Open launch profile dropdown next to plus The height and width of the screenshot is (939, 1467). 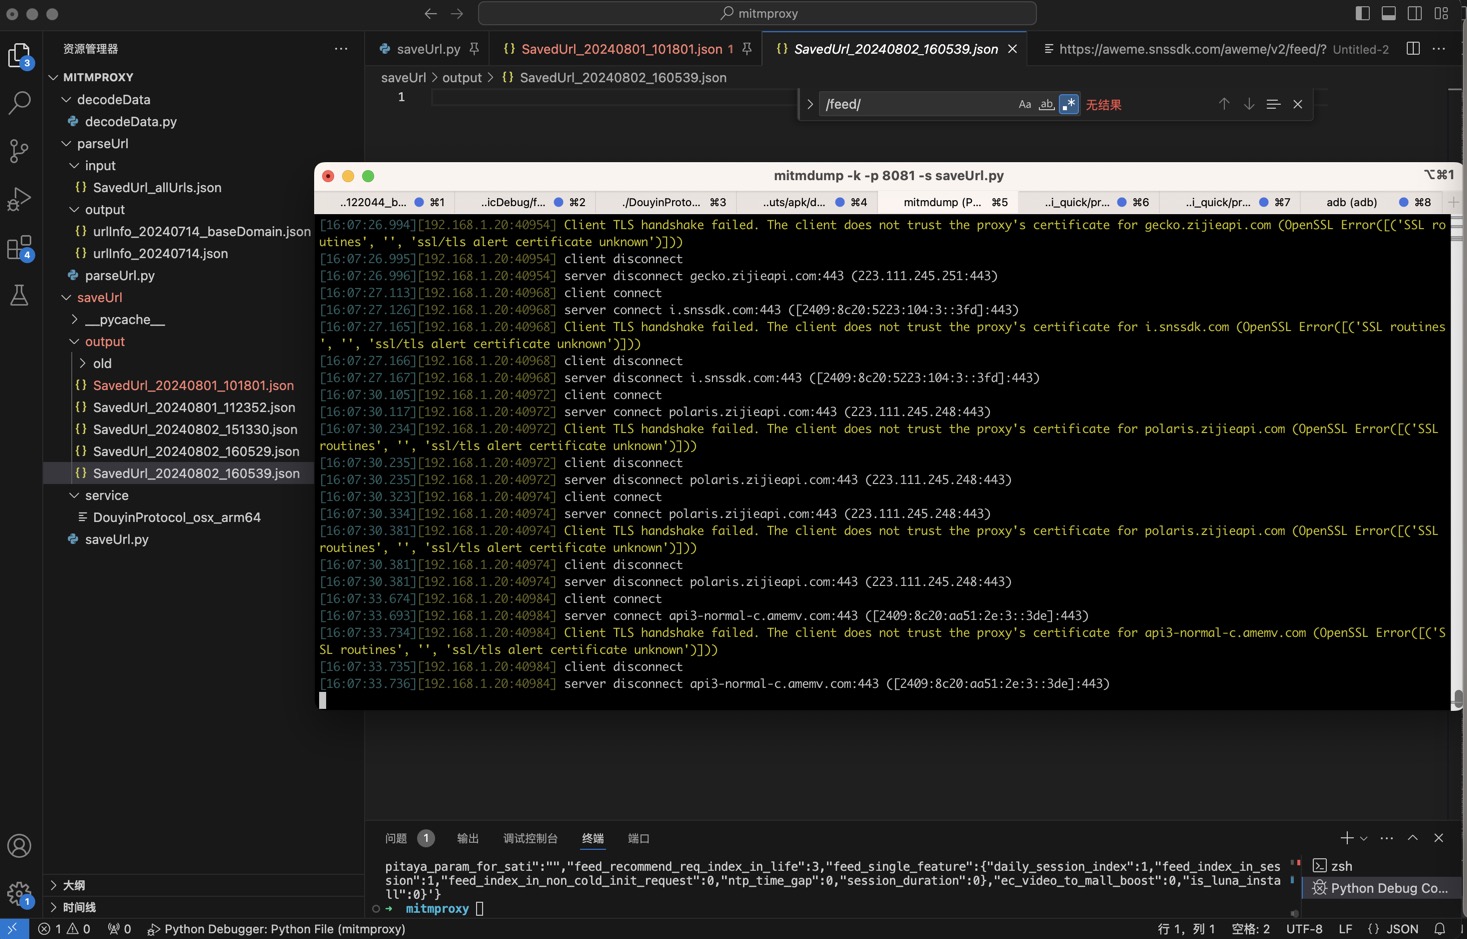pos(1364,839)
